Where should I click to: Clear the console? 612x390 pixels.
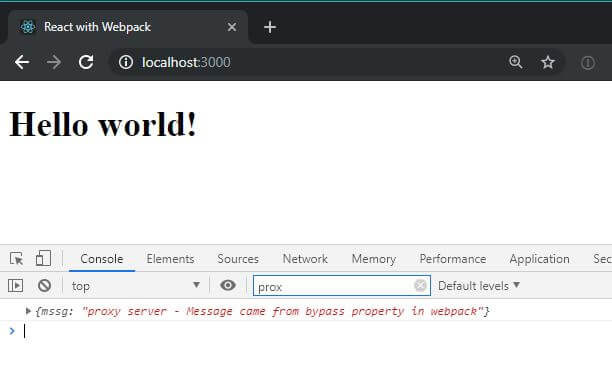pos(44,286)
